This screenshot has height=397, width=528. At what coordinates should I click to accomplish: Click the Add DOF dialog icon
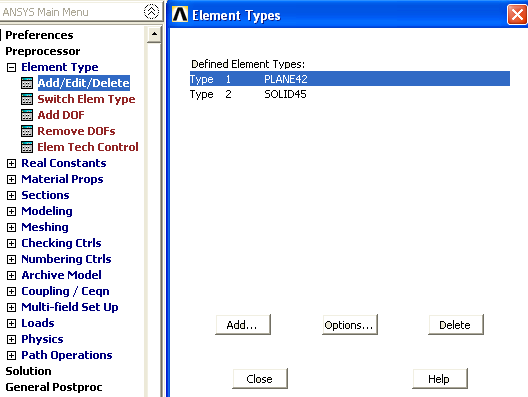[27, 115]
